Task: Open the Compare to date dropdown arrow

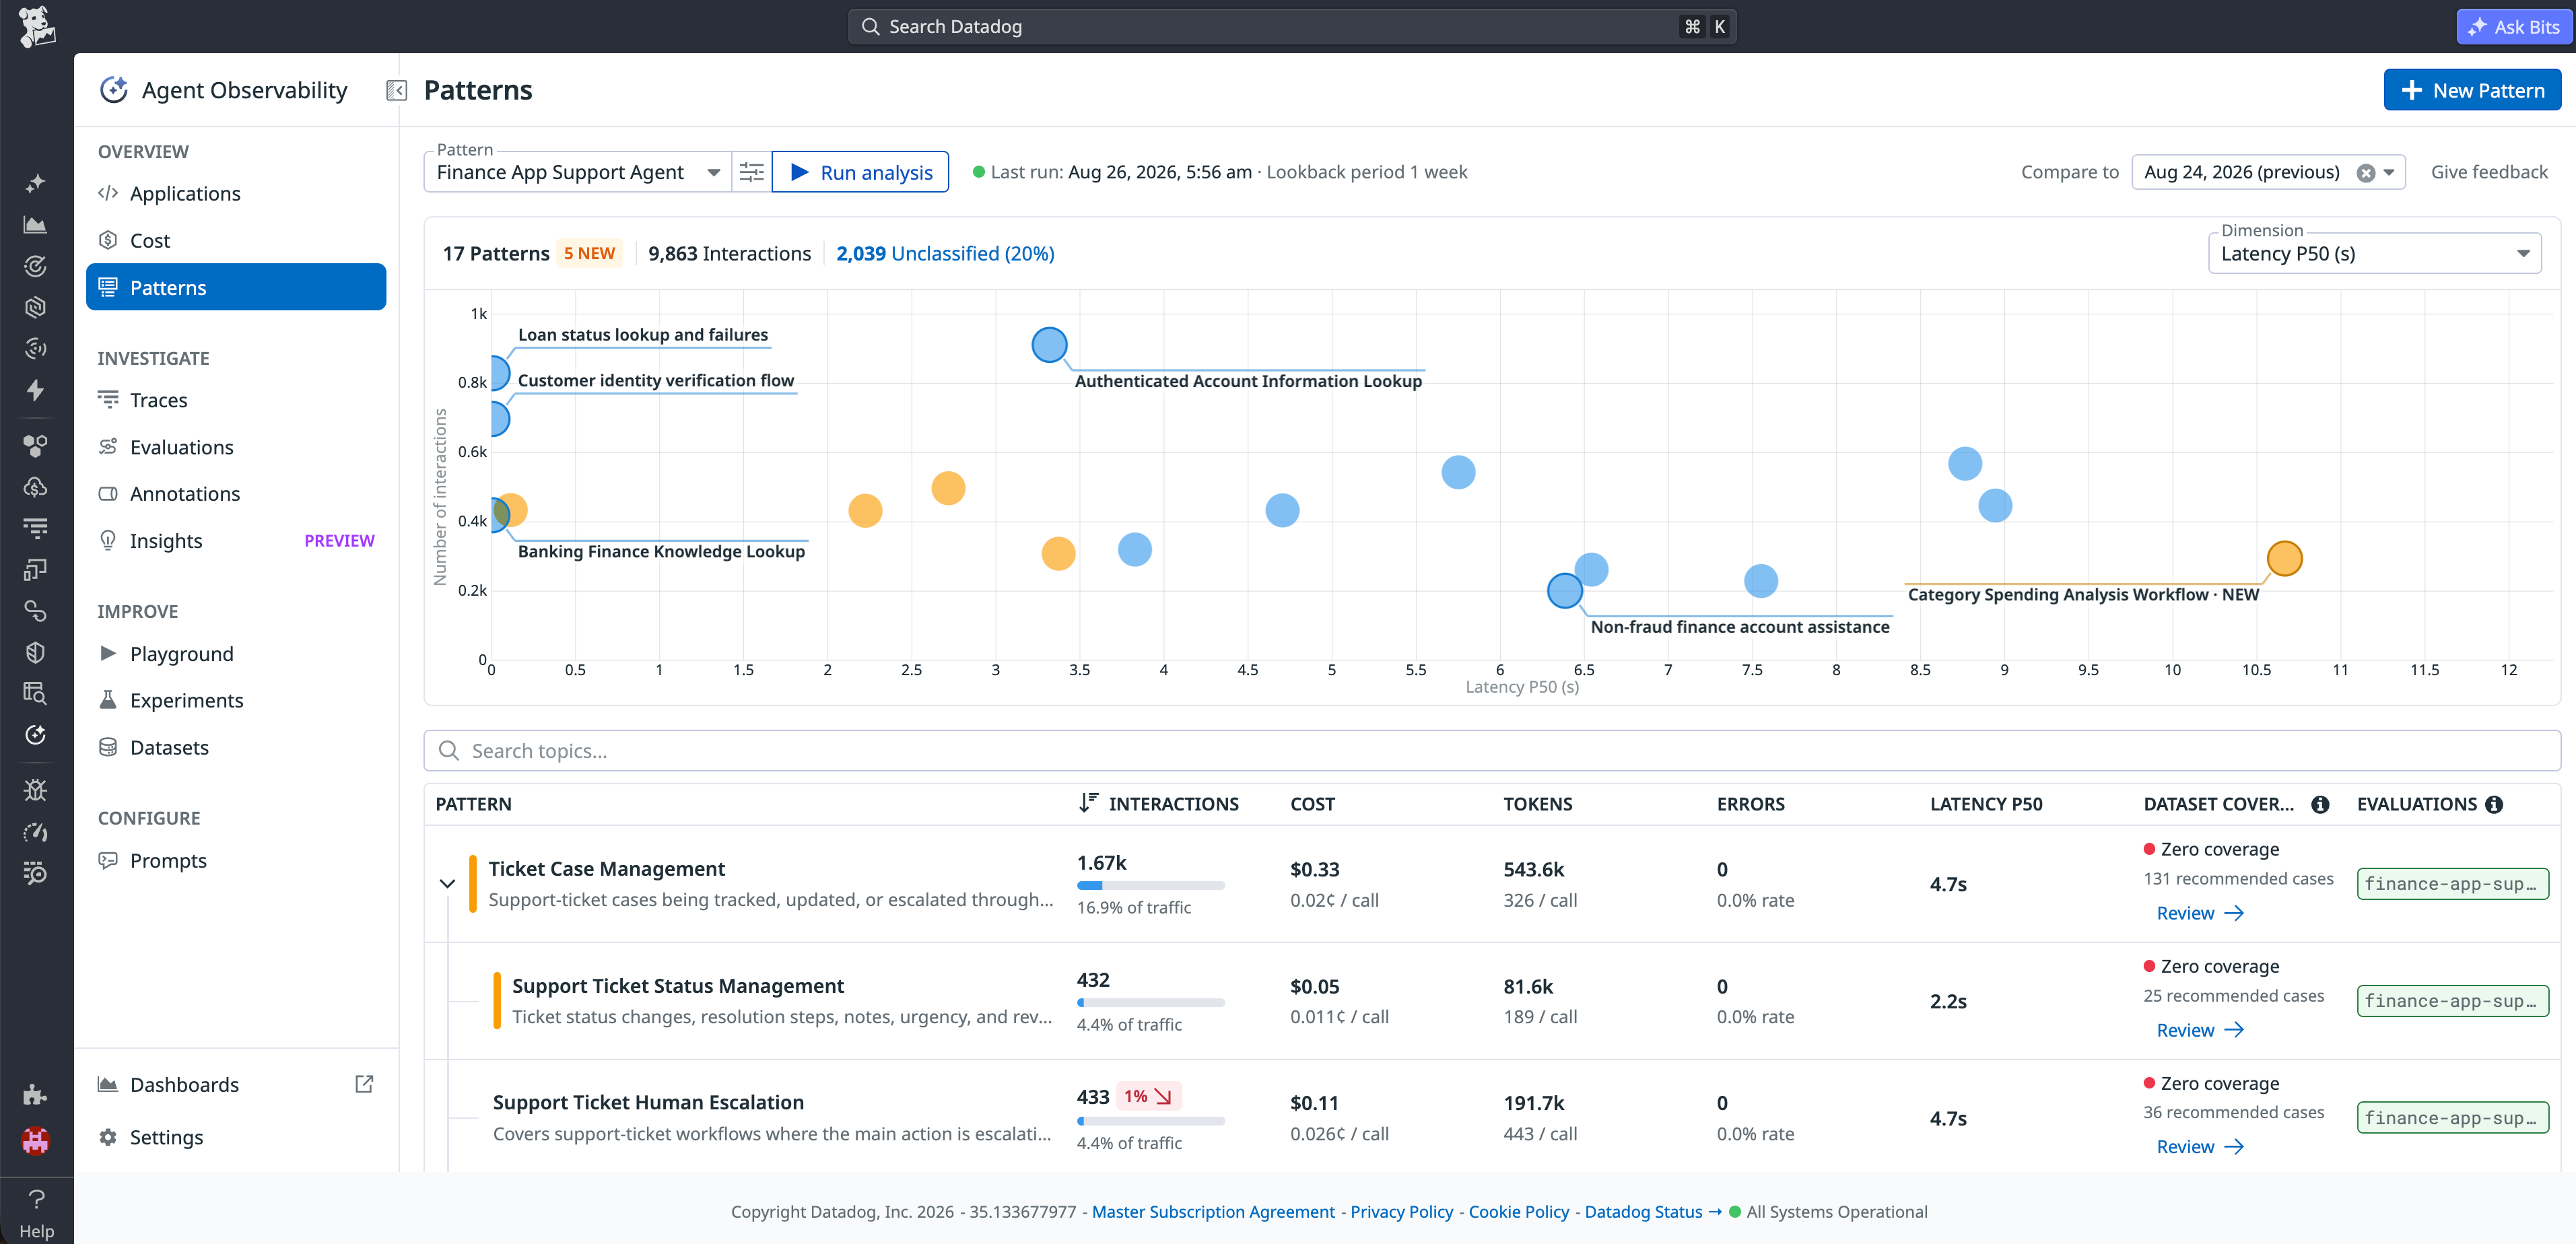Action: 2389,172
